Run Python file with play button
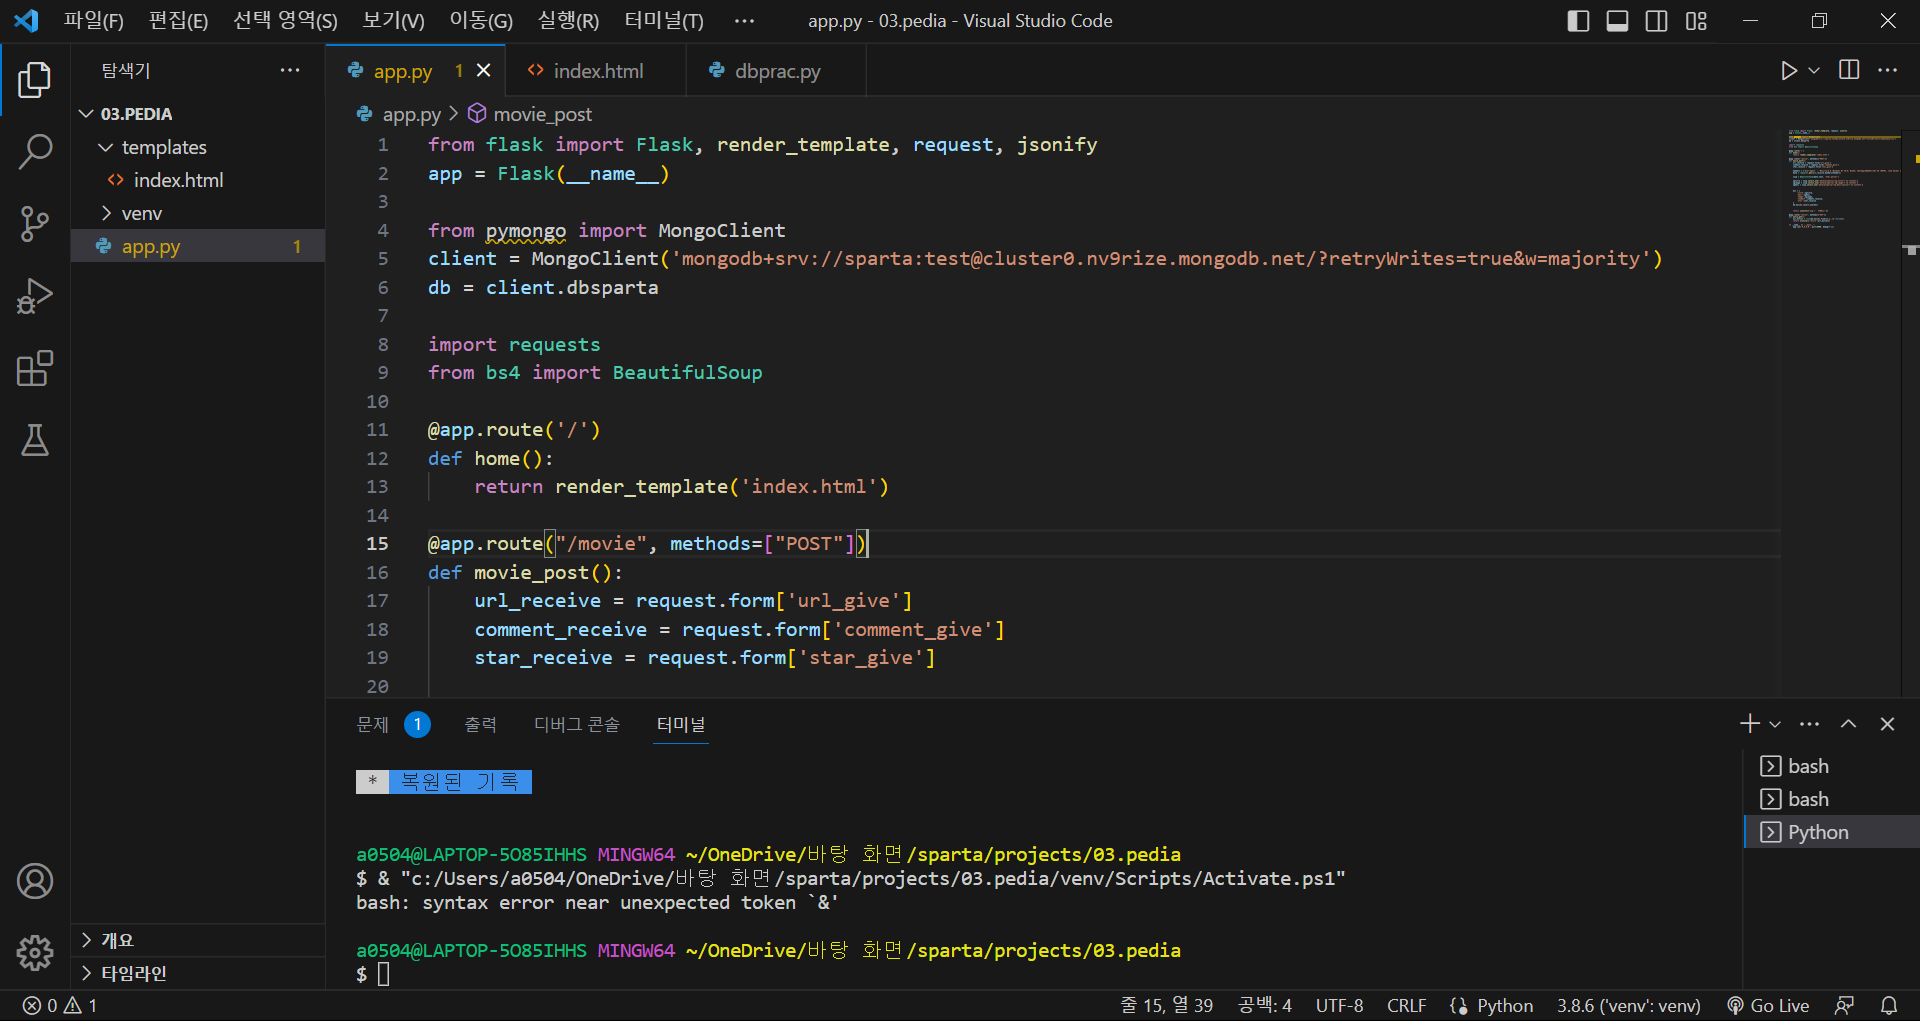1920x1021 pixels. [1789, 70]
